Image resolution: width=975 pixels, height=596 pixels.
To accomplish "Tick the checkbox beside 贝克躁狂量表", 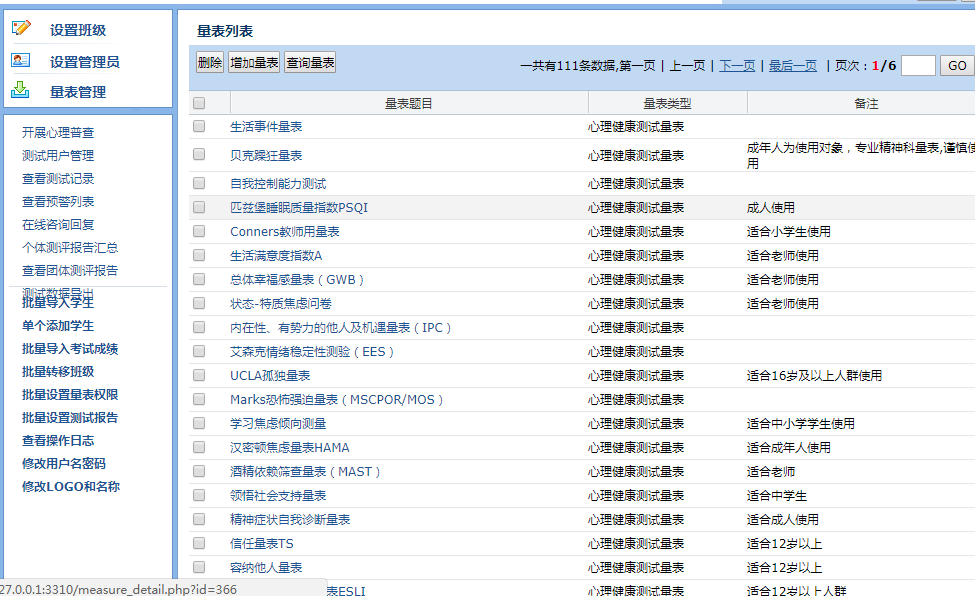I will coord(199,155).
